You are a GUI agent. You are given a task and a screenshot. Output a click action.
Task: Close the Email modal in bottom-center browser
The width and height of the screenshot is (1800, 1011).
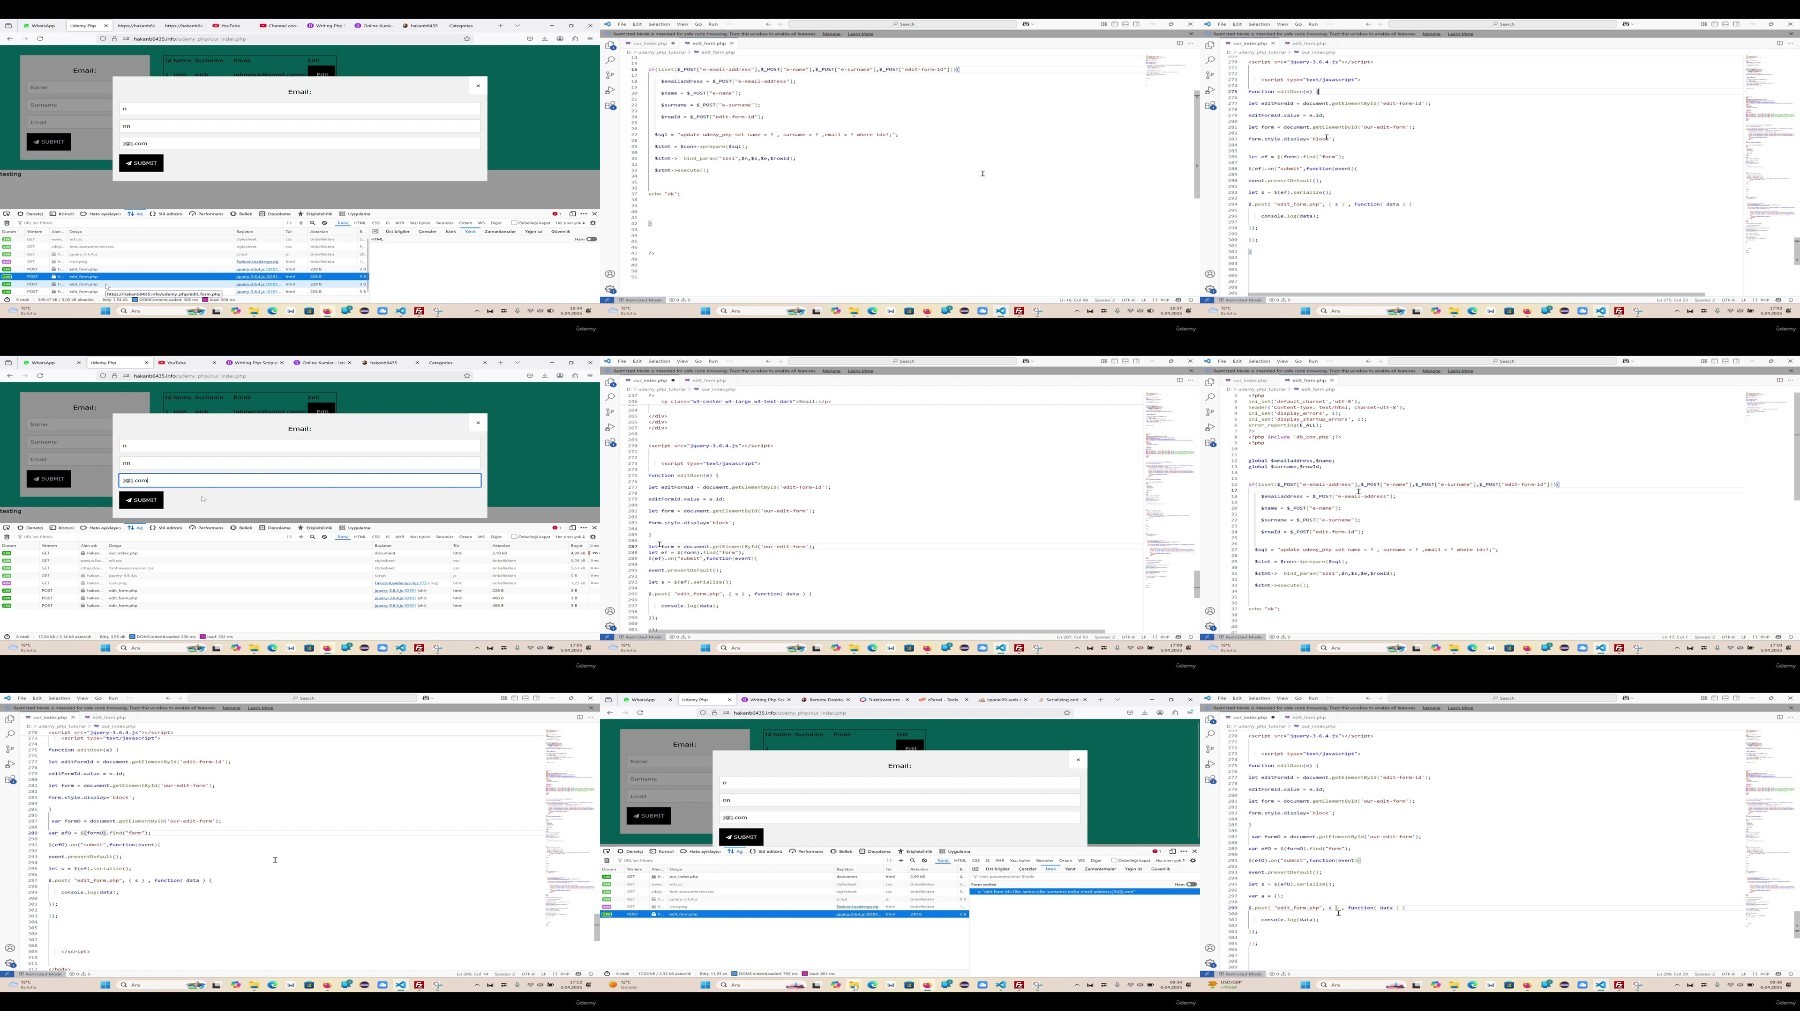[x=1077, y=760]
